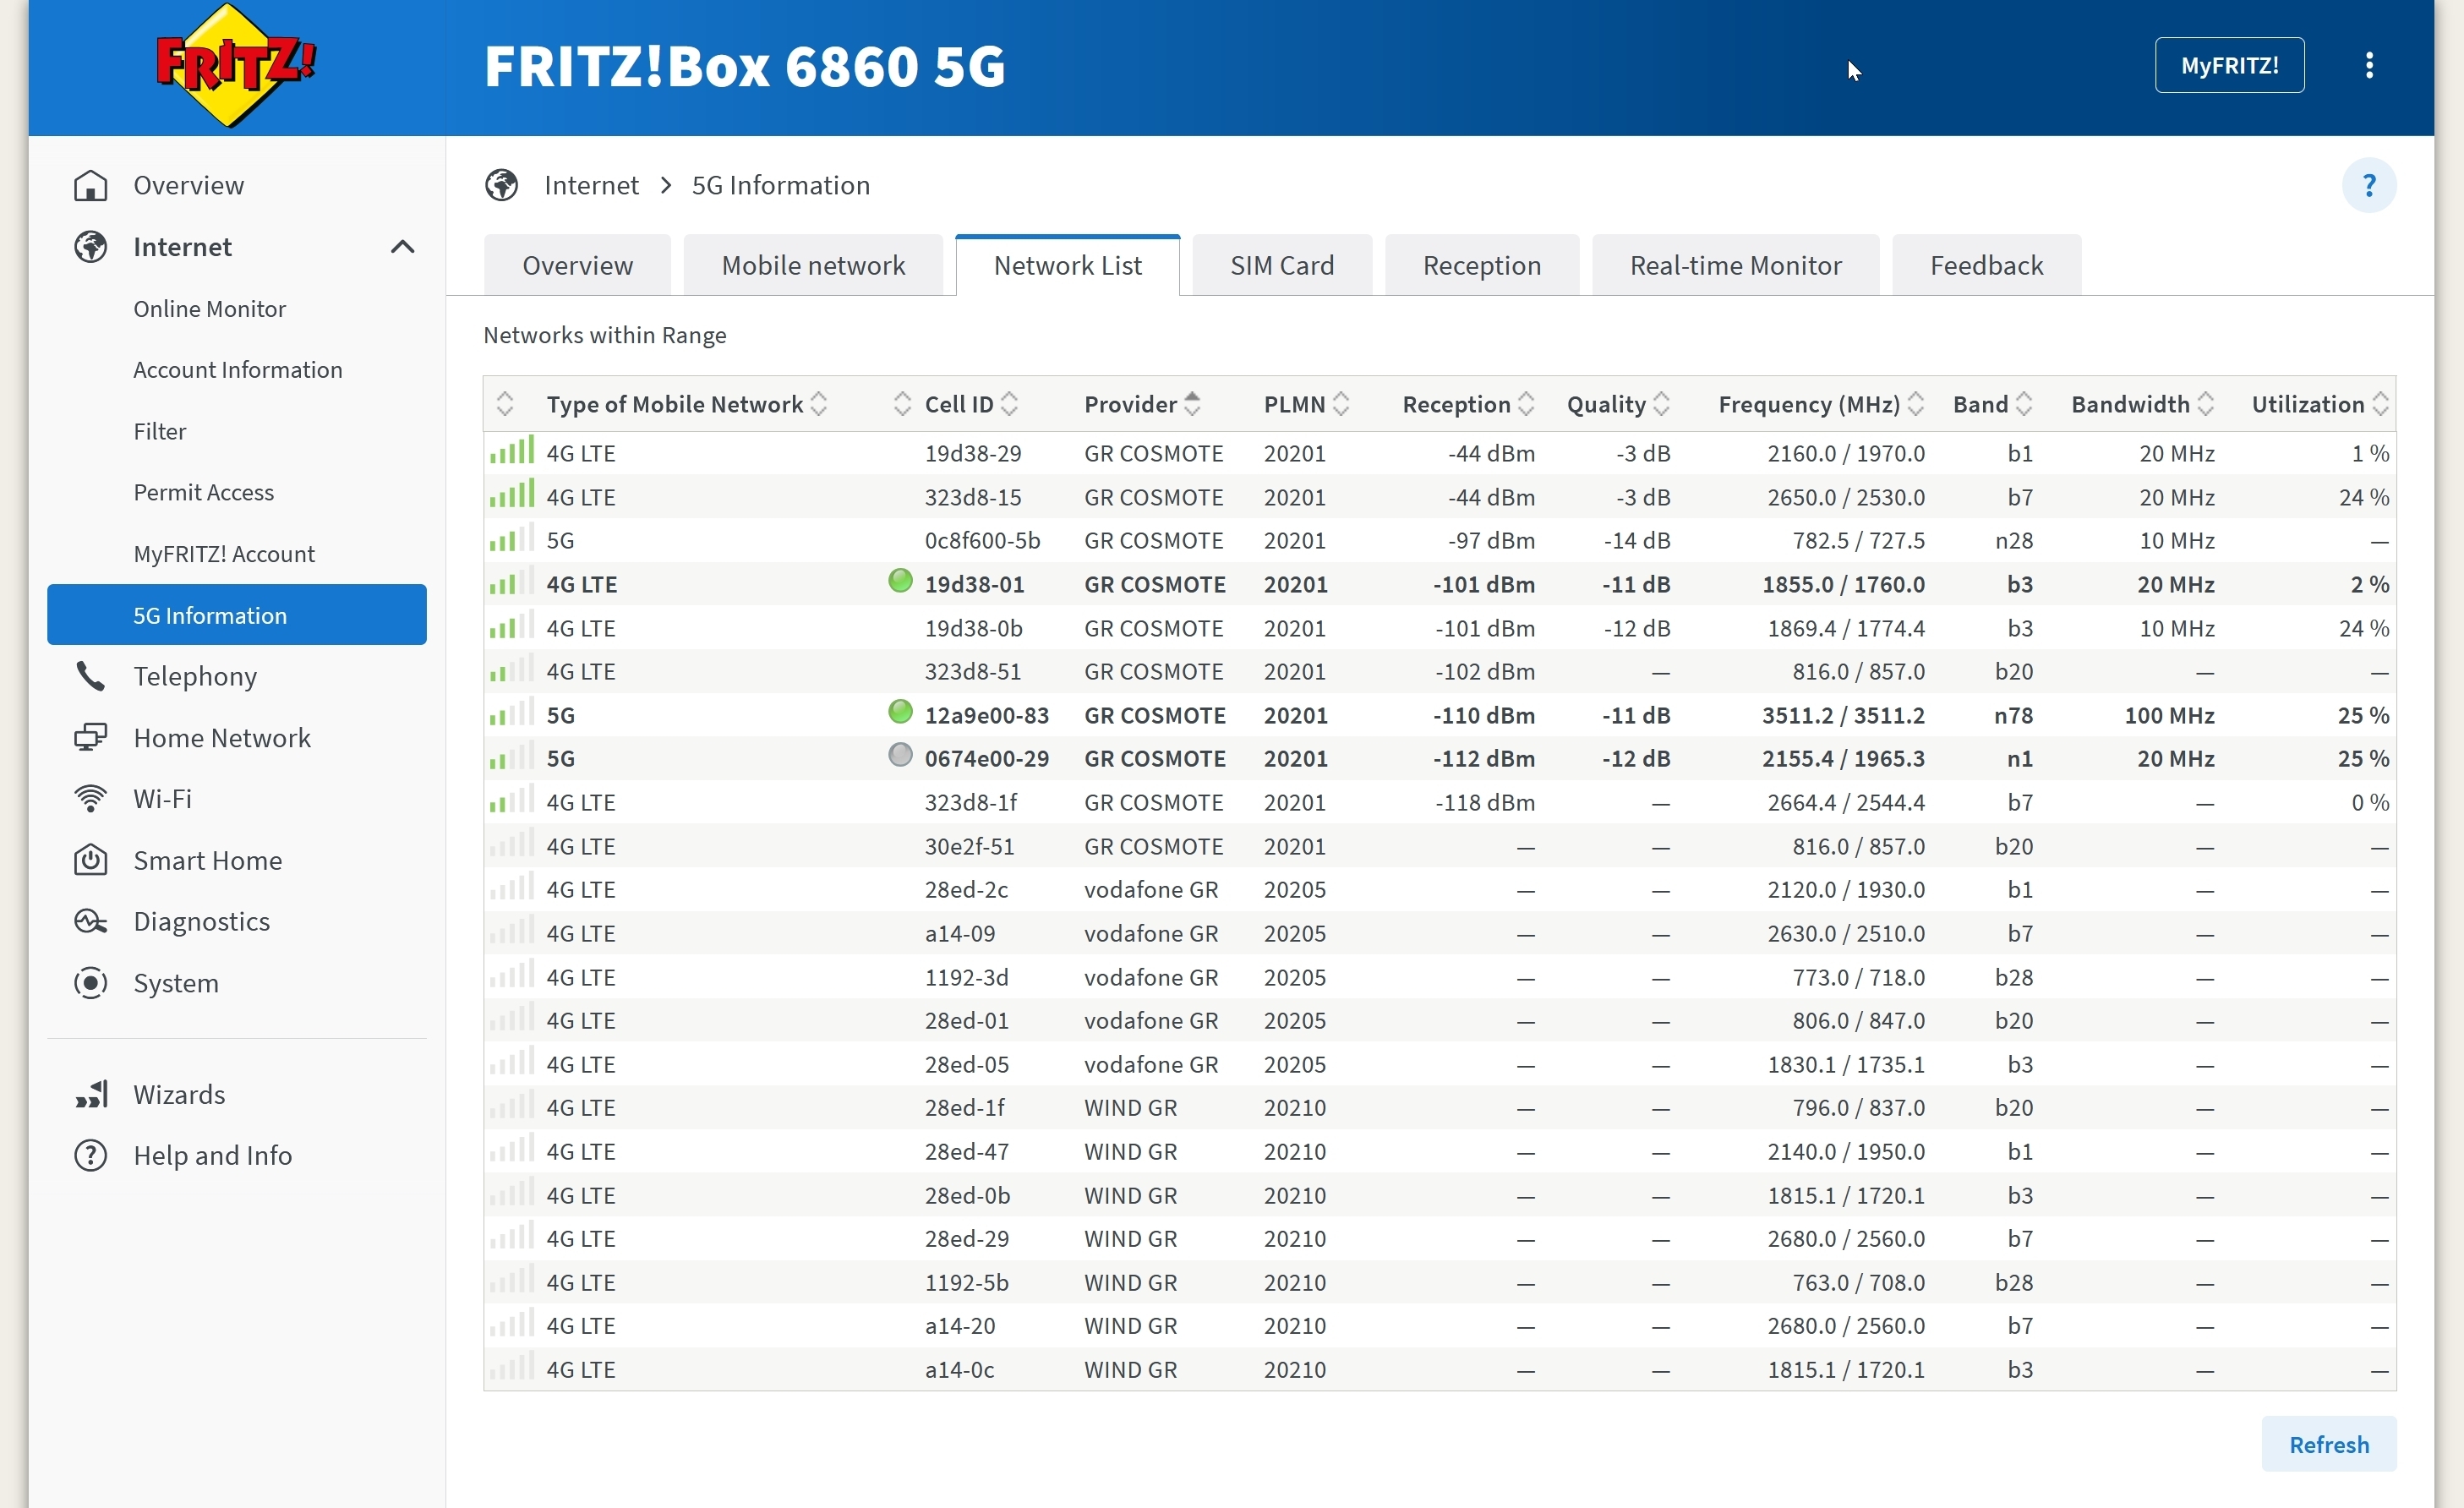This screenshot has height=1508, width=2464.
Task: Open the help question mark icon
Action: [2368, 185]
